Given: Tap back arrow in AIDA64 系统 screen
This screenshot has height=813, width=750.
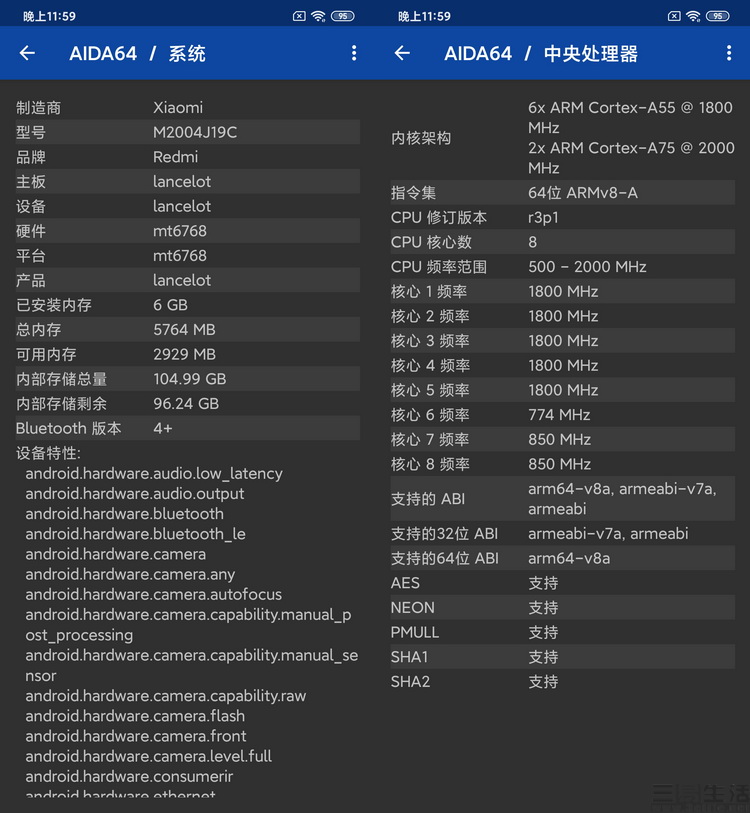Looking at the screenshot, I should click(x=27, y=53).
